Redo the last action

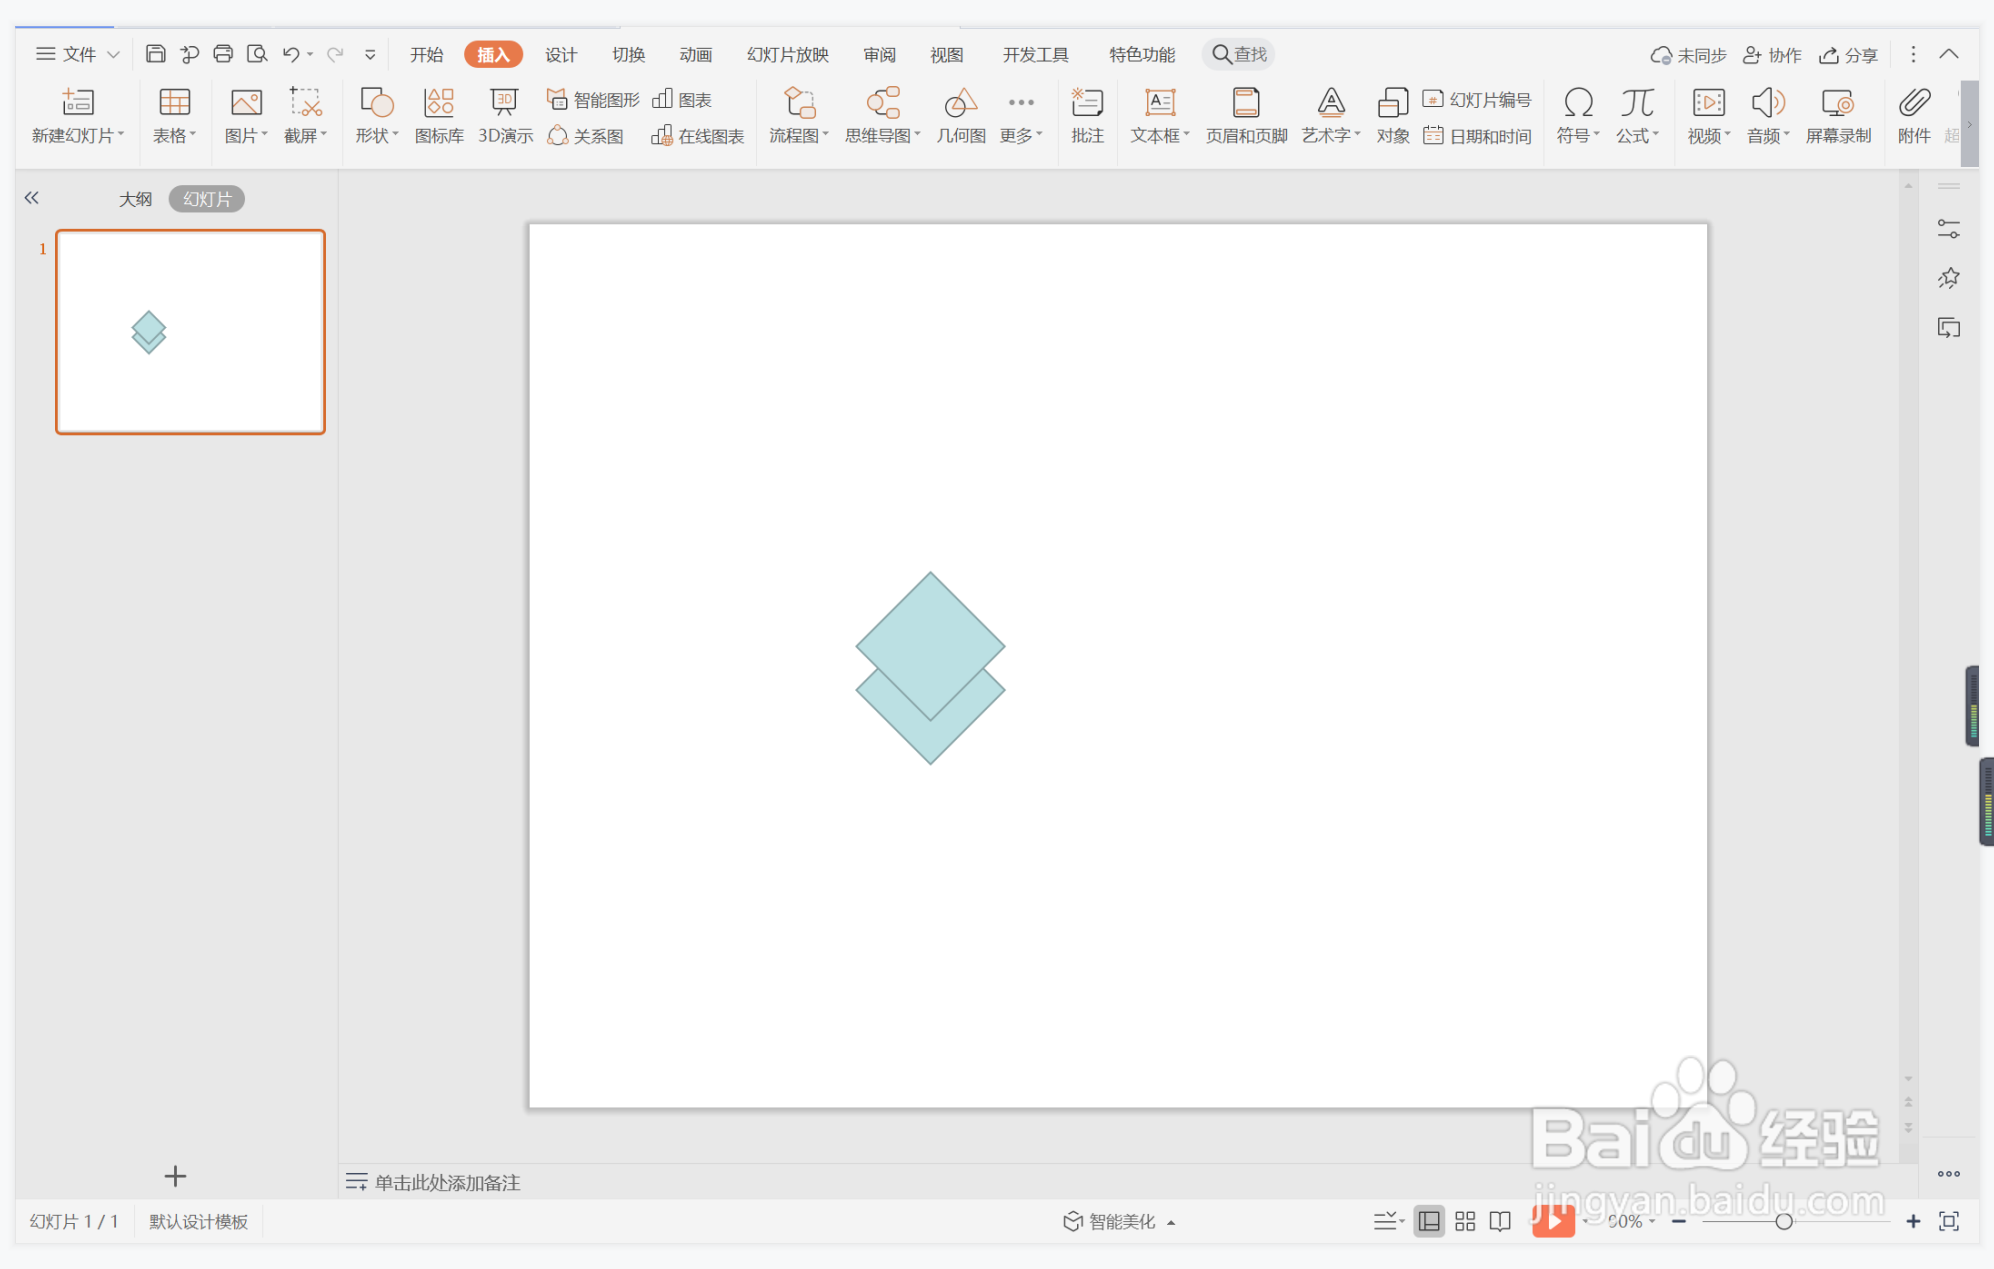pyautogui.click(x=335, y=54)
